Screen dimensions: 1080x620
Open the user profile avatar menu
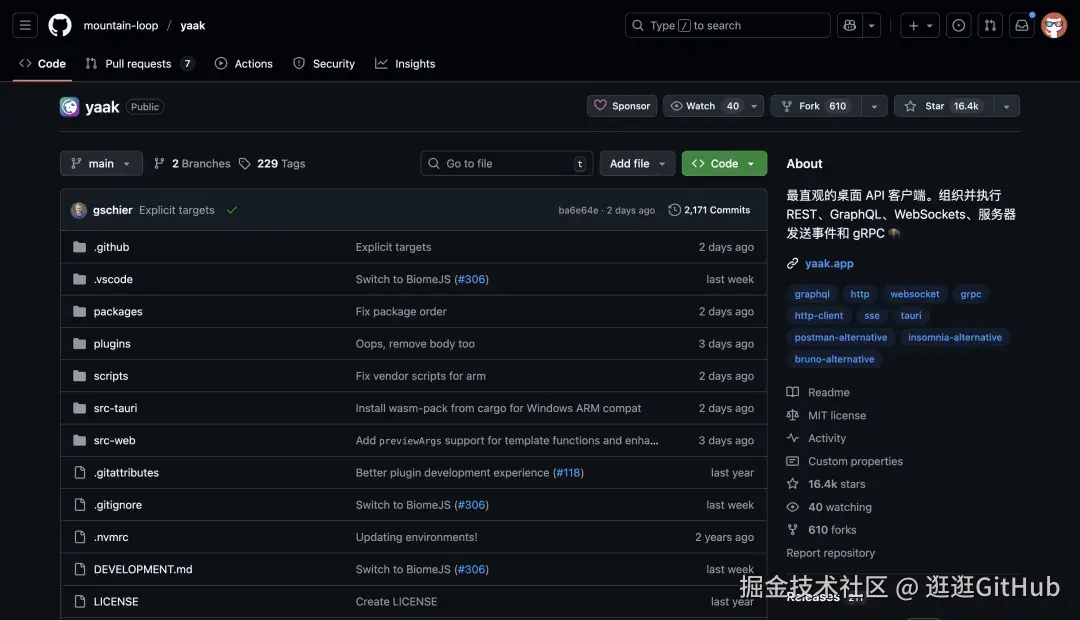tap(1054, 25)
